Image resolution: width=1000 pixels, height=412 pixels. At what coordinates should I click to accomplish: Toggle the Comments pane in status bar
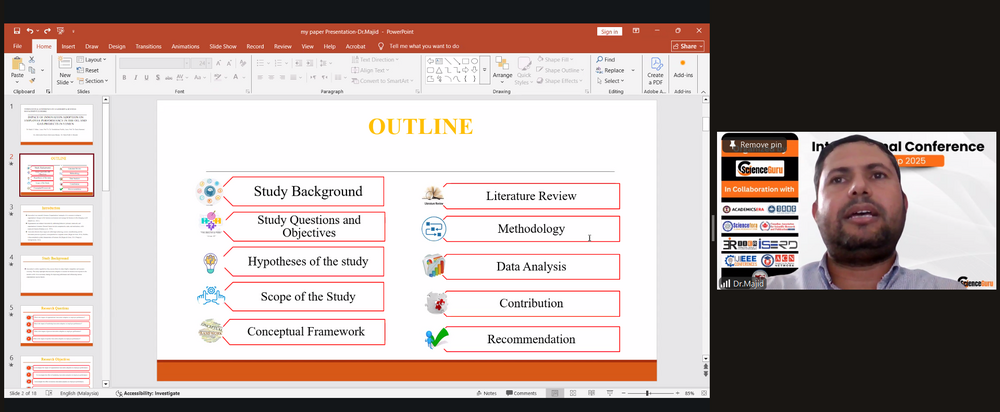coord(521,393)
